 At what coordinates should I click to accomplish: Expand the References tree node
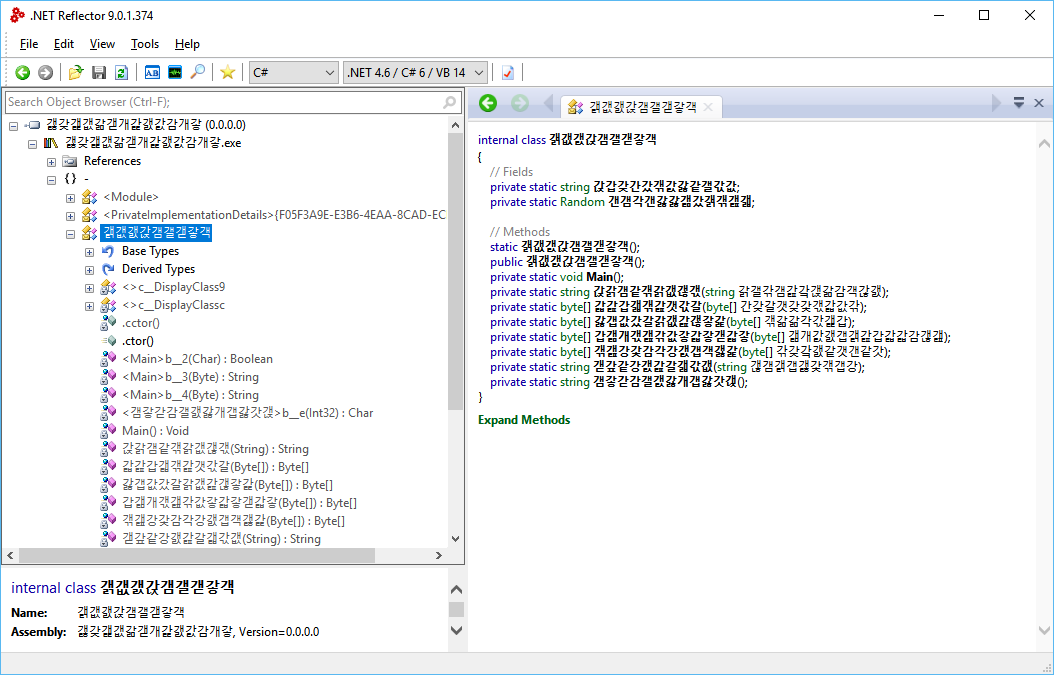52,161
